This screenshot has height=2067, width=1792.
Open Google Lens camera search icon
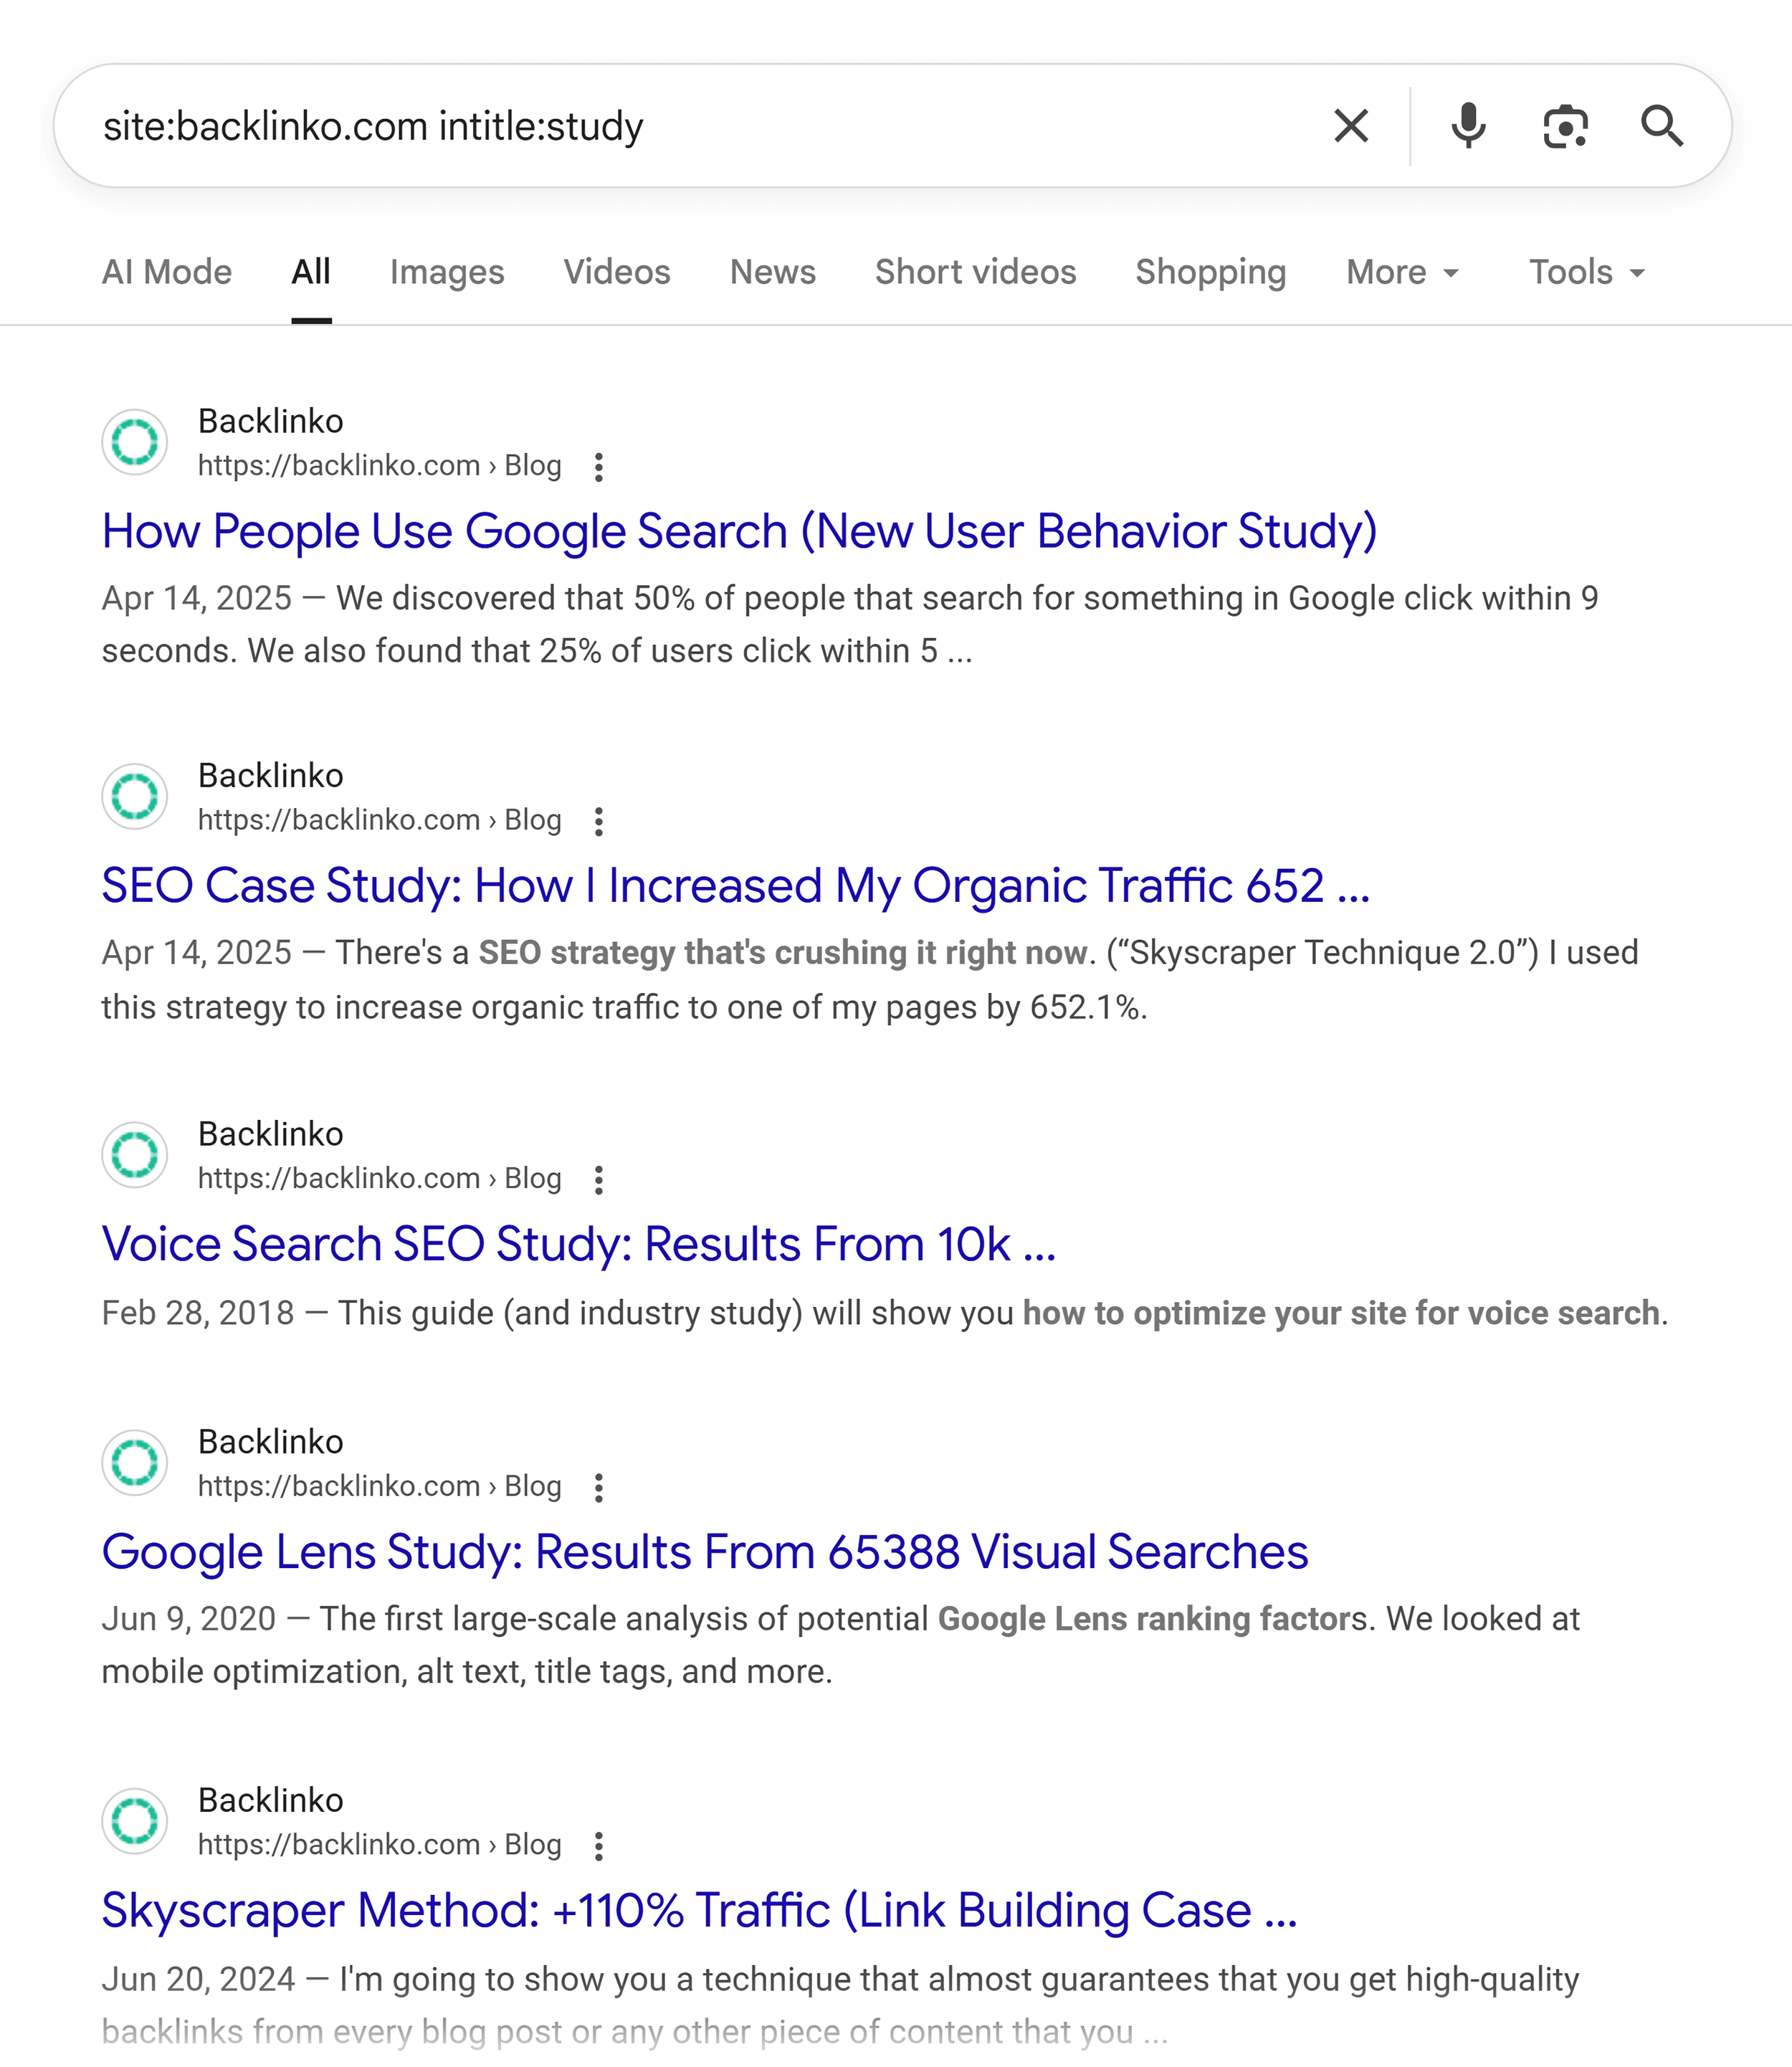(x=1565, y=126)
